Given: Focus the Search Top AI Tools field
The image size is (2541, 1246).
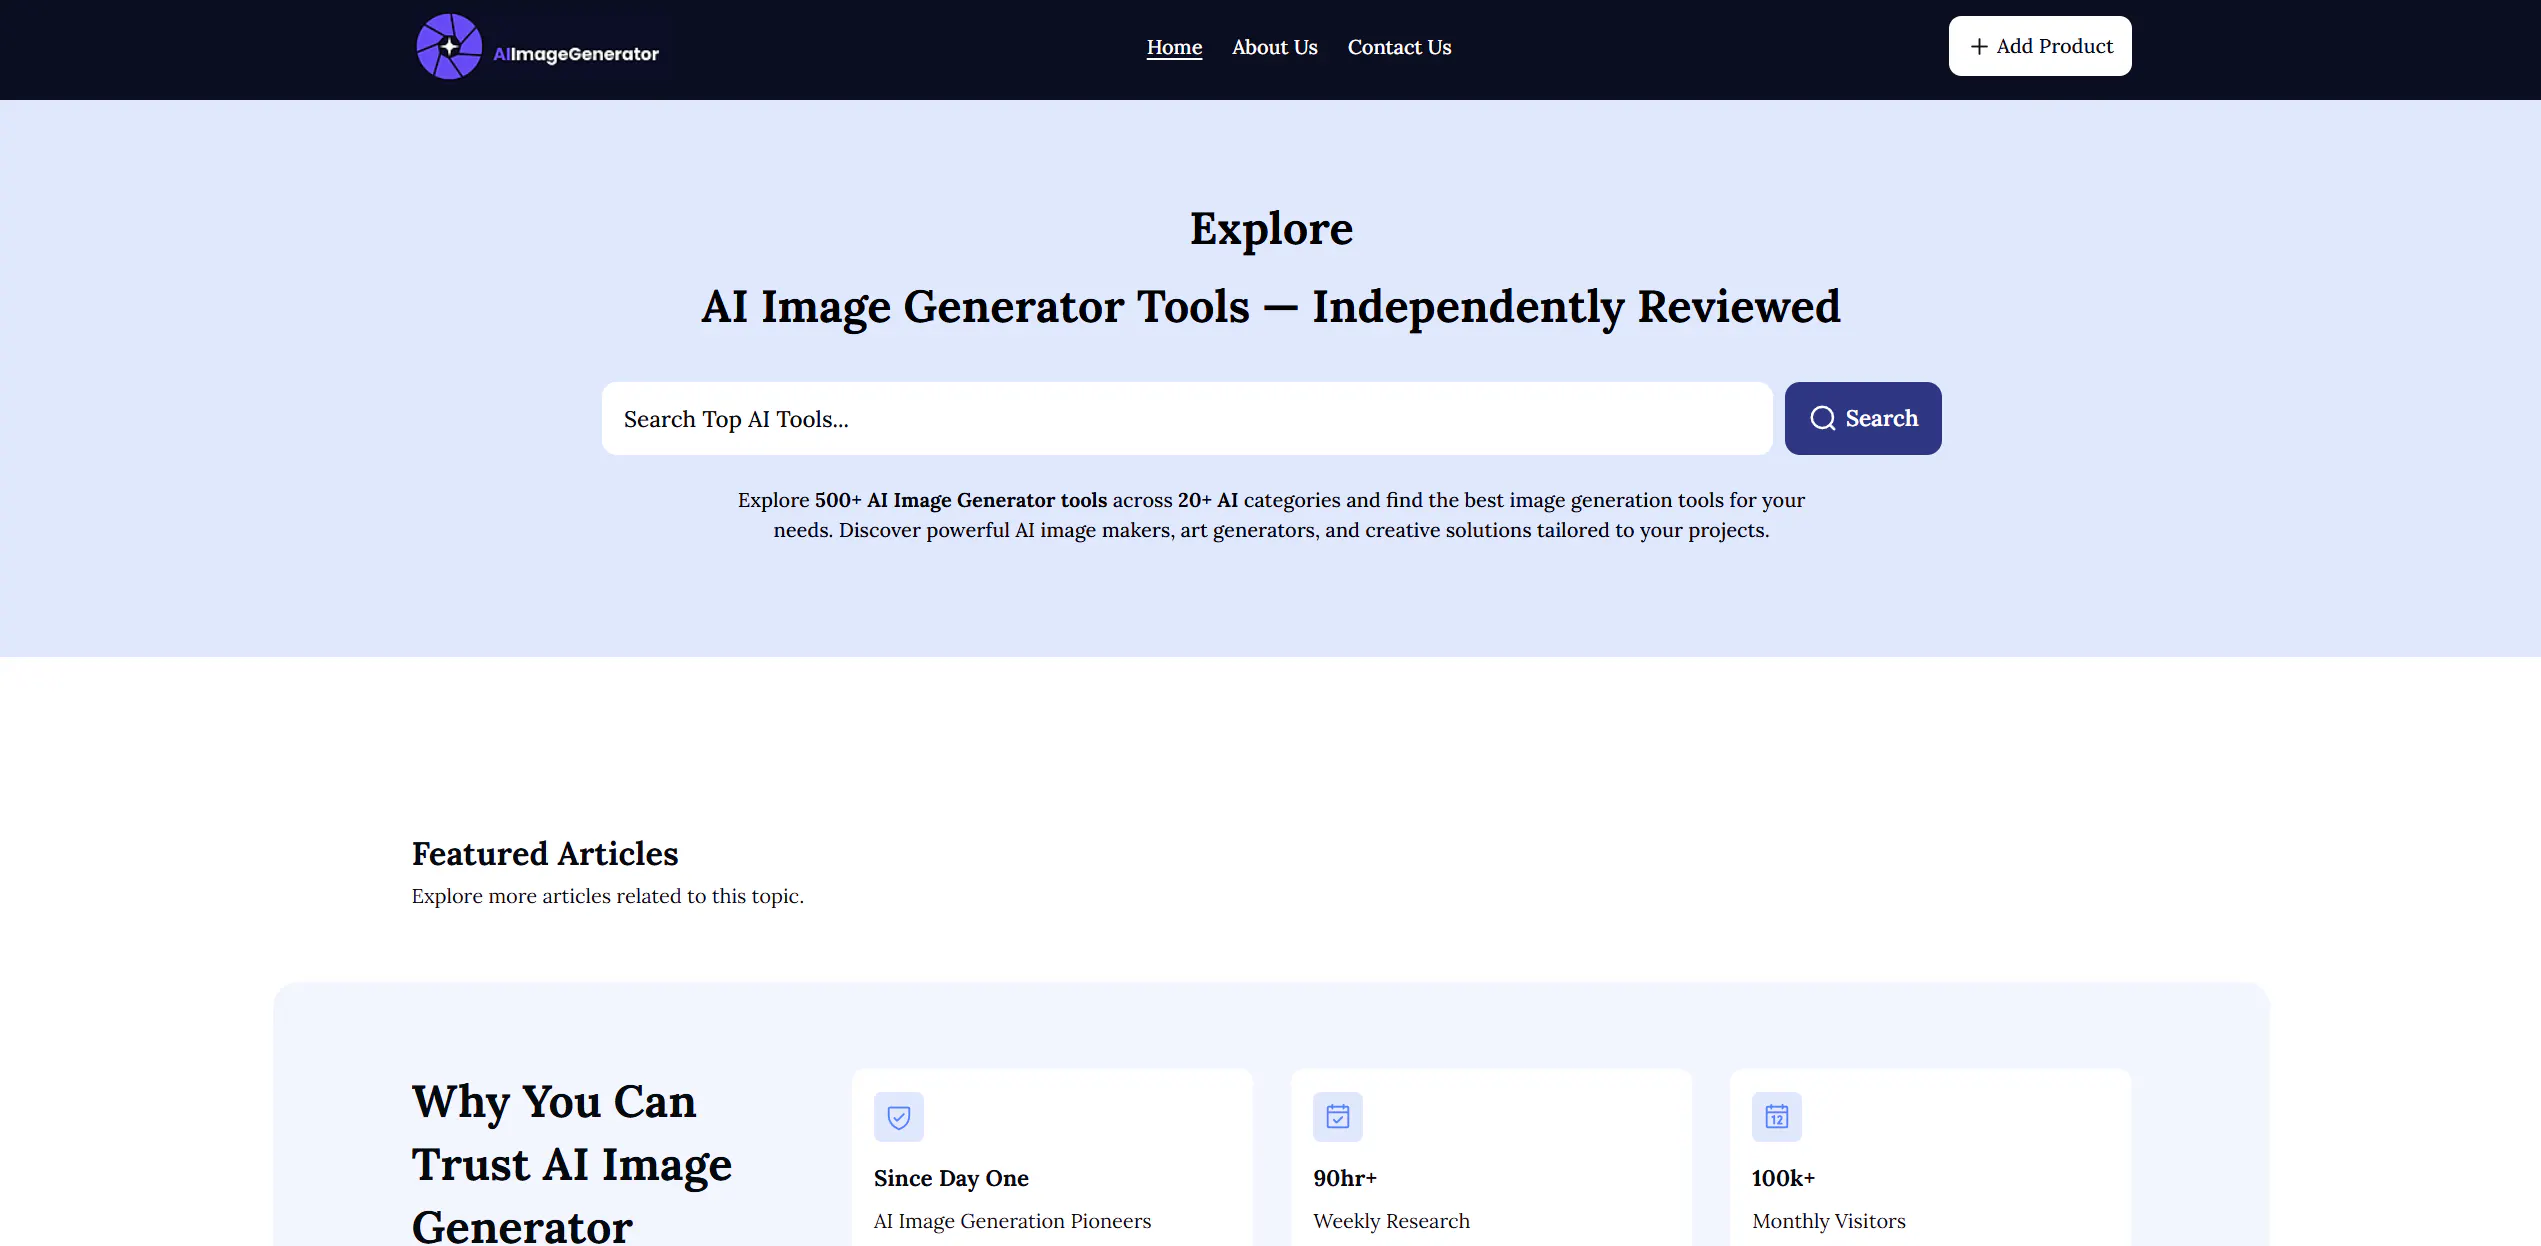Looking at the screenshot, I should click(x=1187, y=419).
